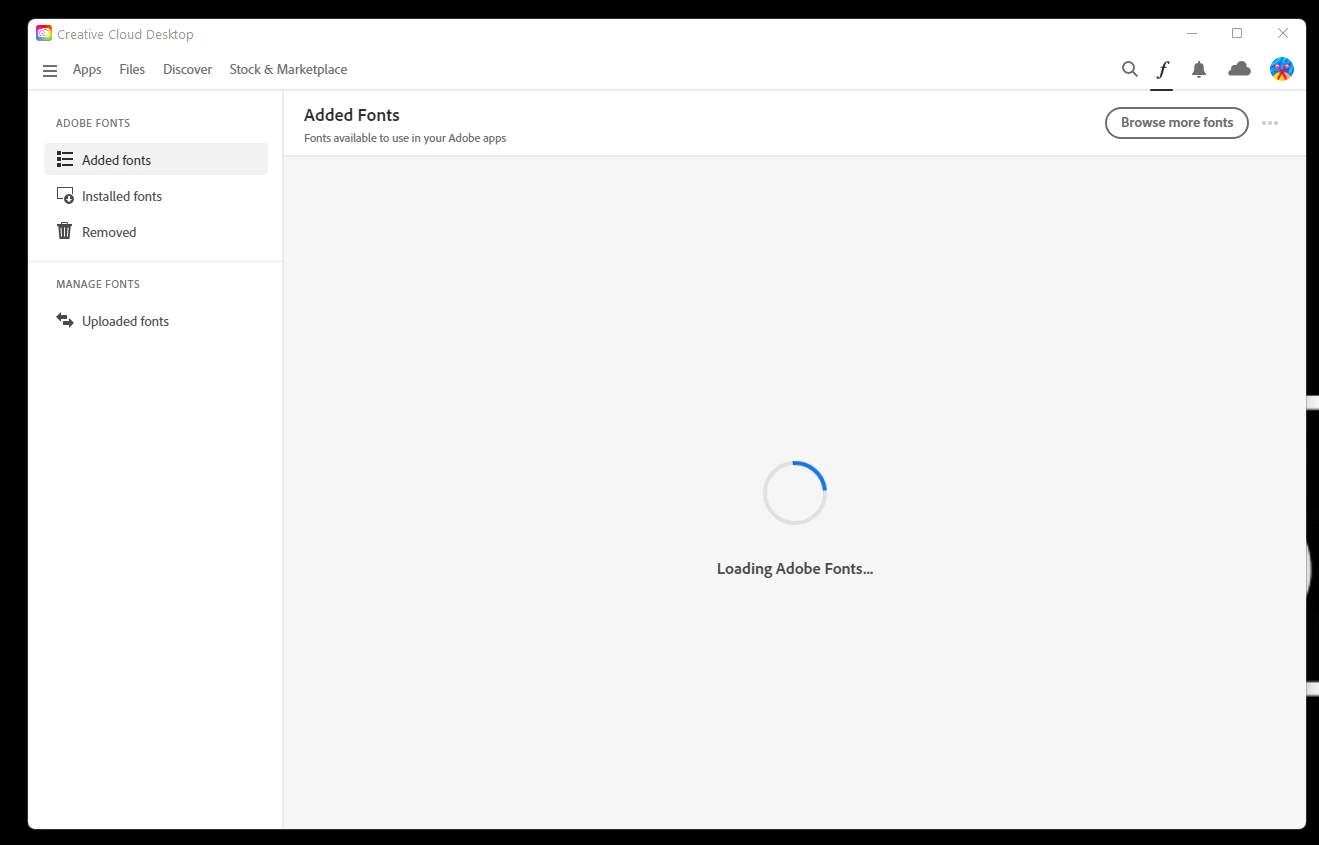Screen dimensions: 1319x845
Task: Switch to the Apps tab
Action: click(87, 69)
